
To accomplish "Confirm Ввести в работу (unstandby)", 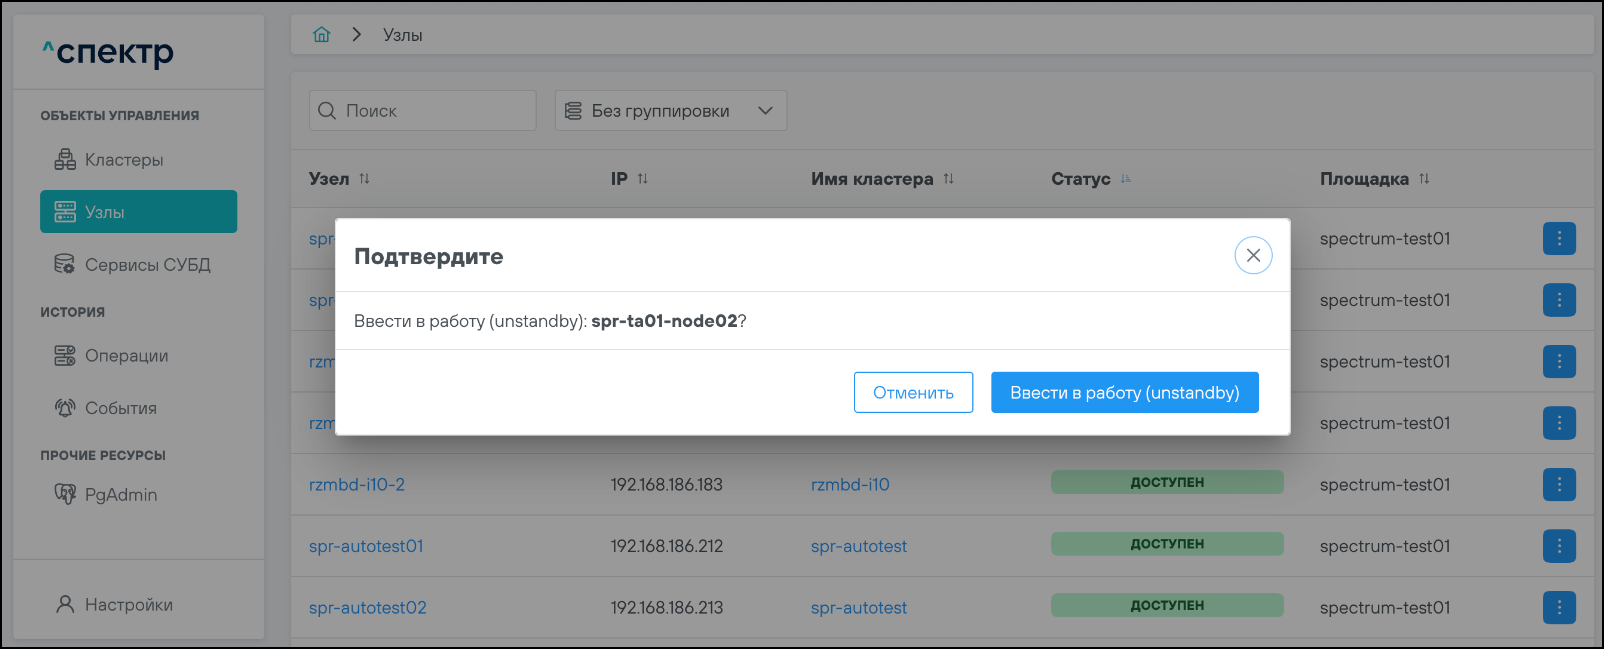I will coord(1124,393).
